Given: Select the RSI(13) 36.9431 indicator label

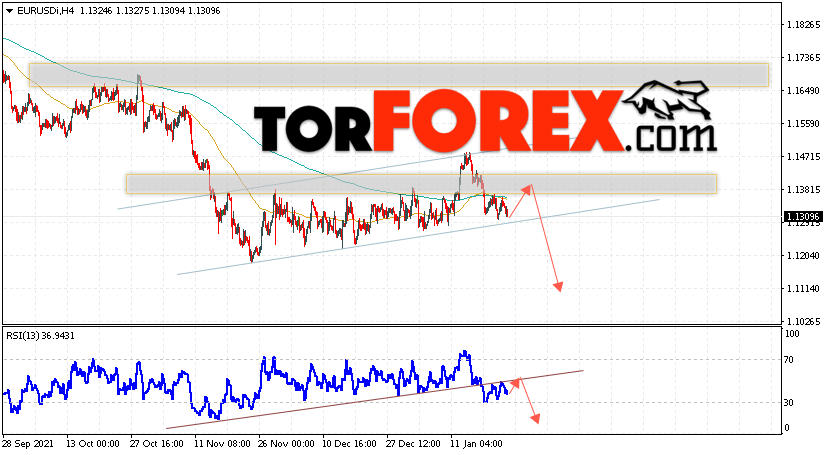Looking at the screenshot, I should click(x=40, y=335).
